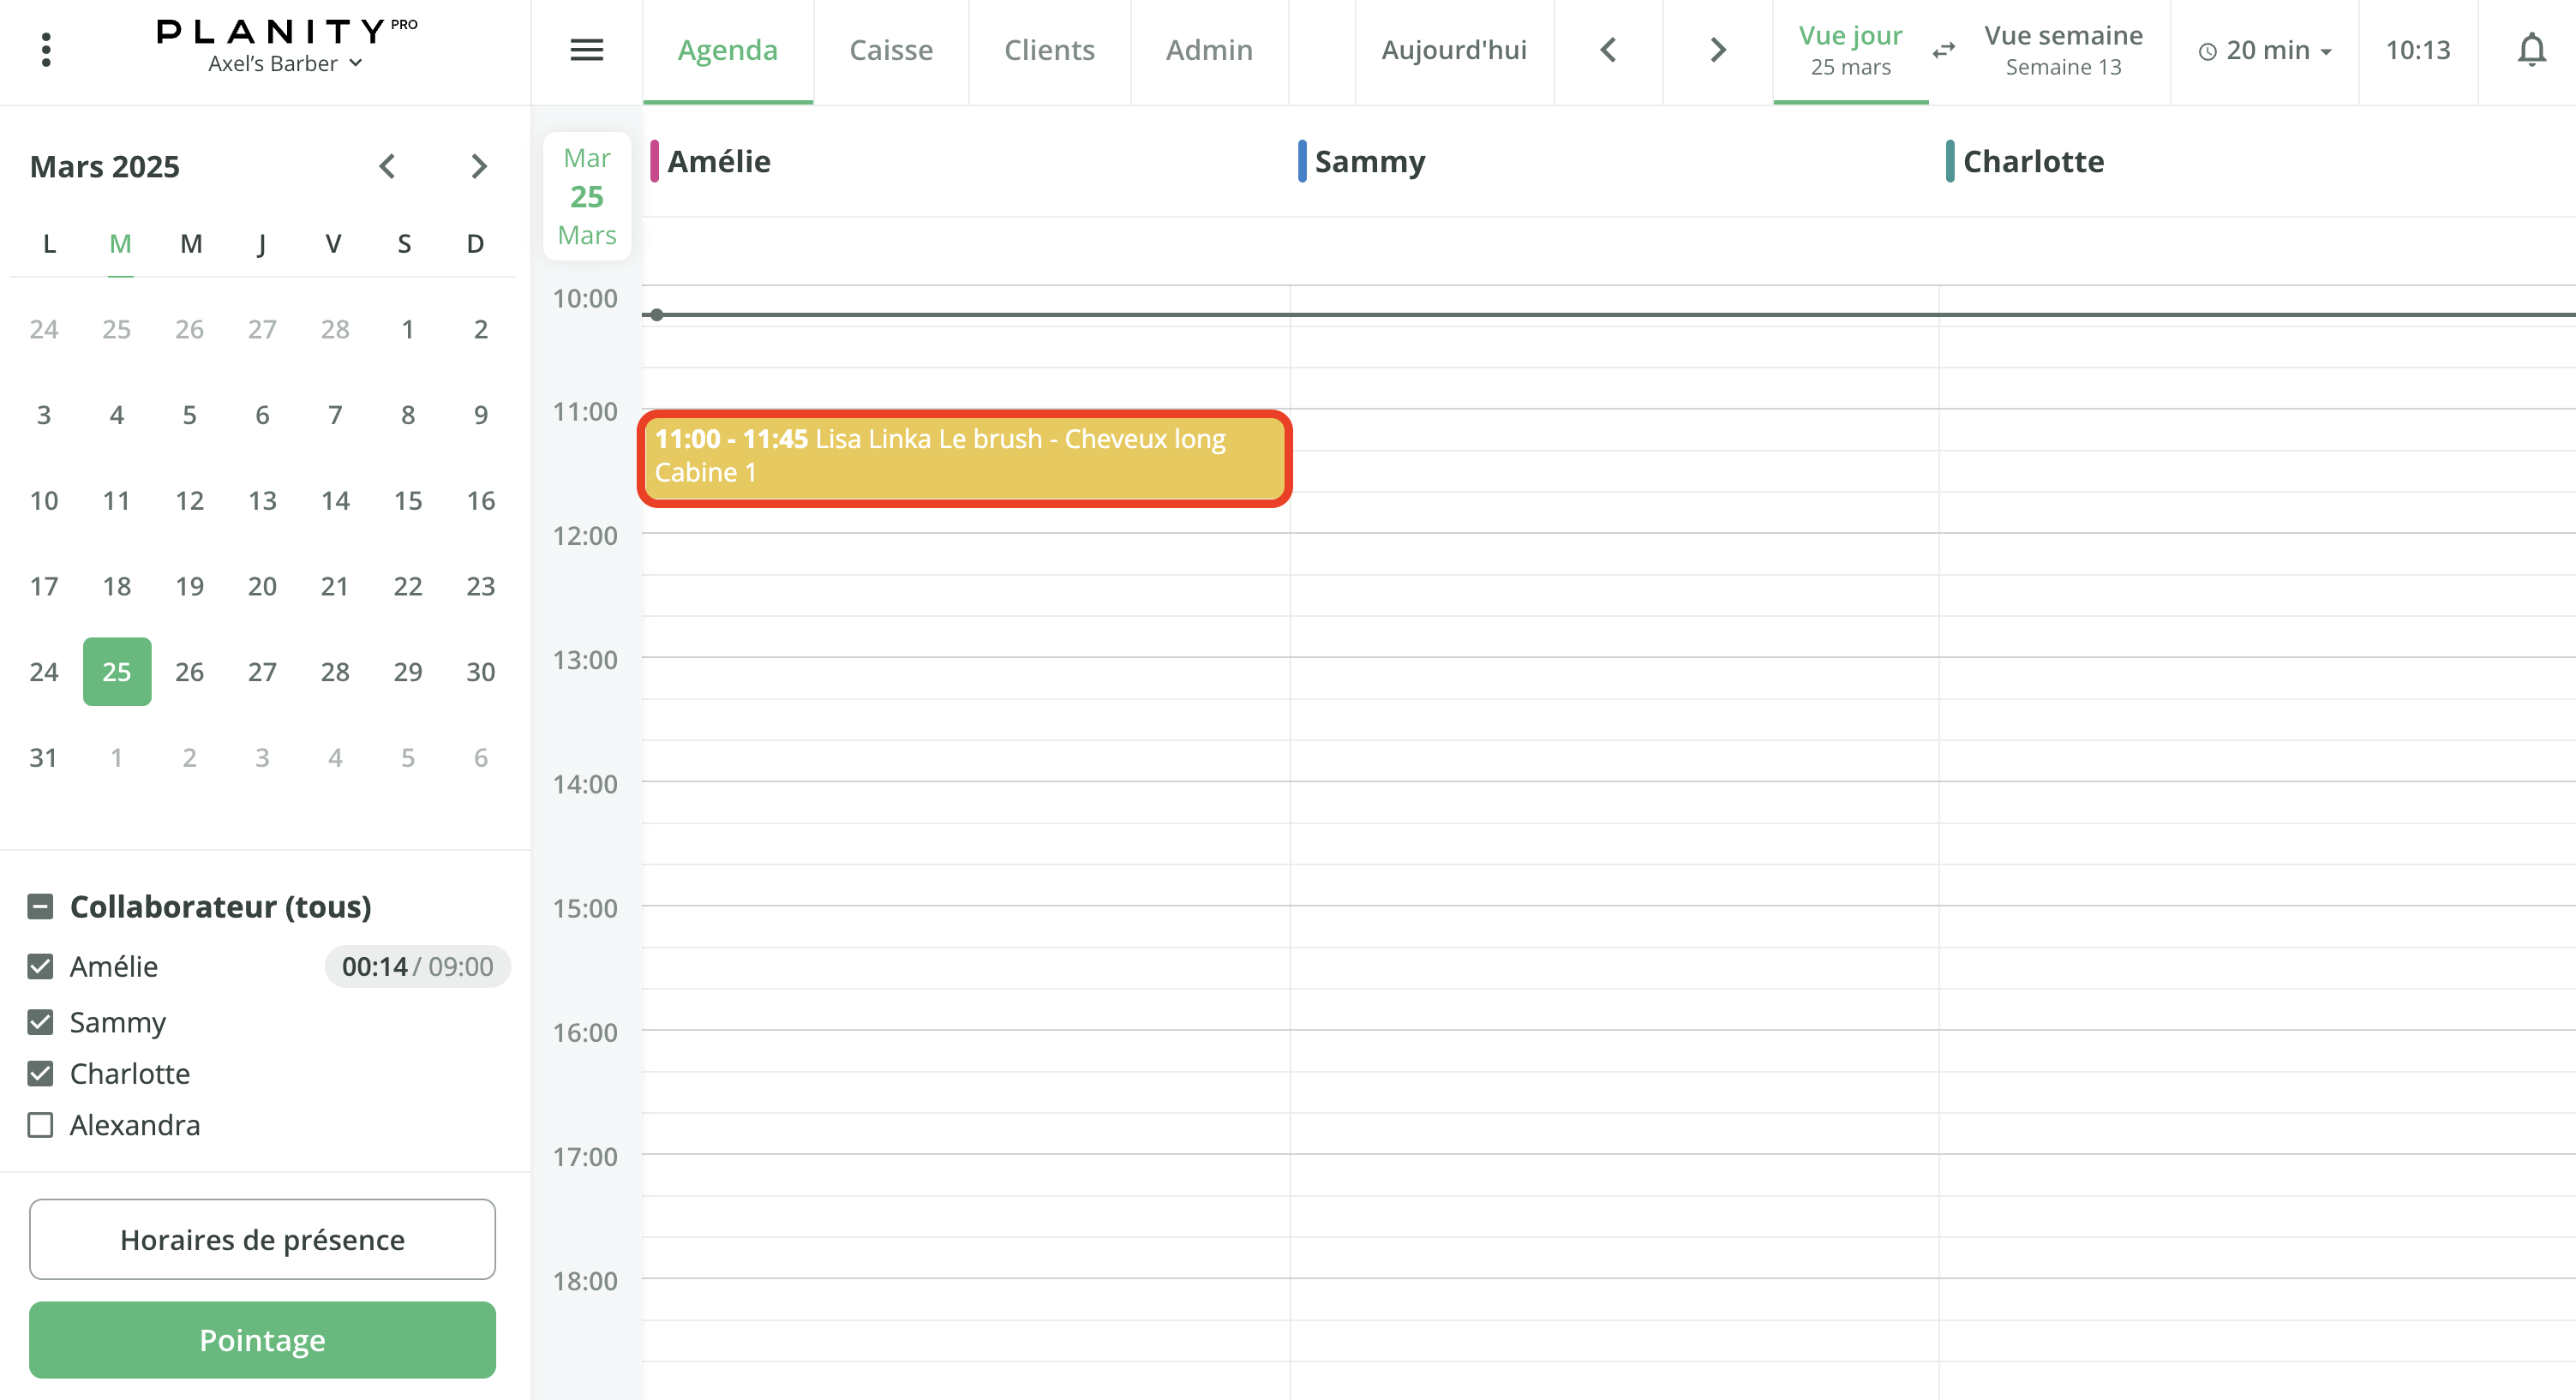
Task: Open the three-dot options menu
Action: pos(45,49)
